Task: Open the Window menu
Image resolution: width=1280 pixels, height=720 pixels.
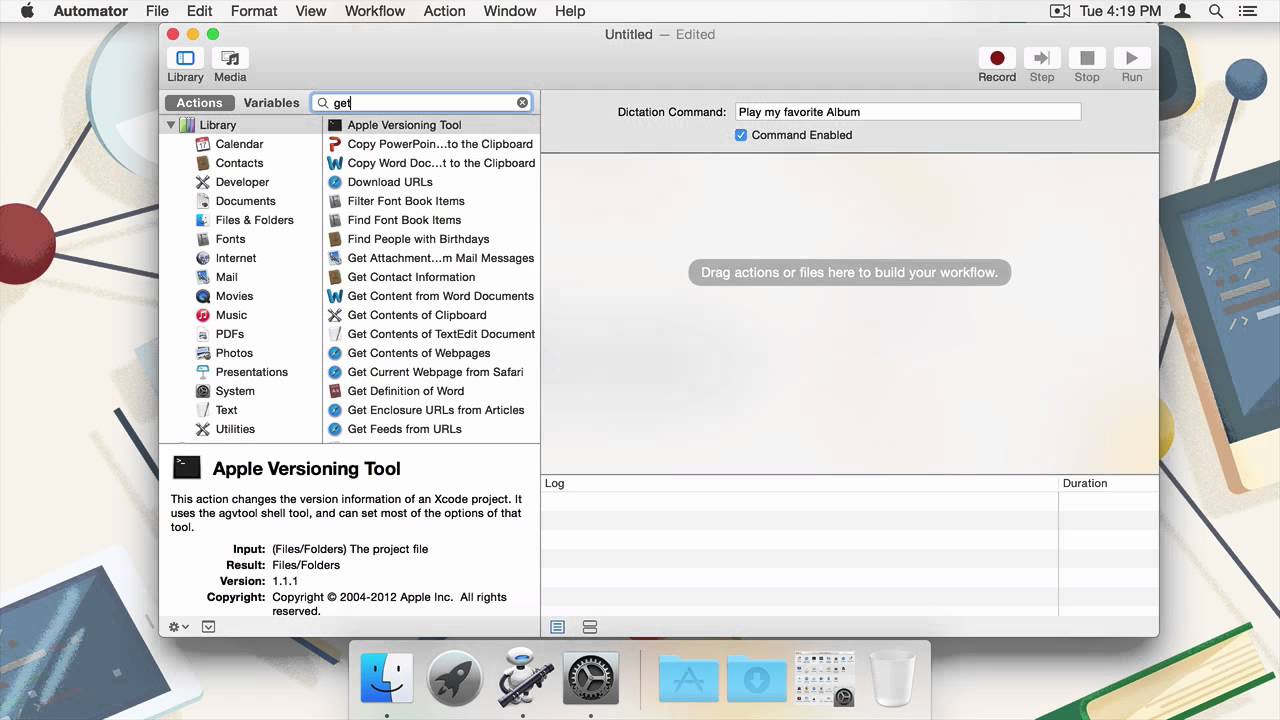Action: (x=510, y=11)
